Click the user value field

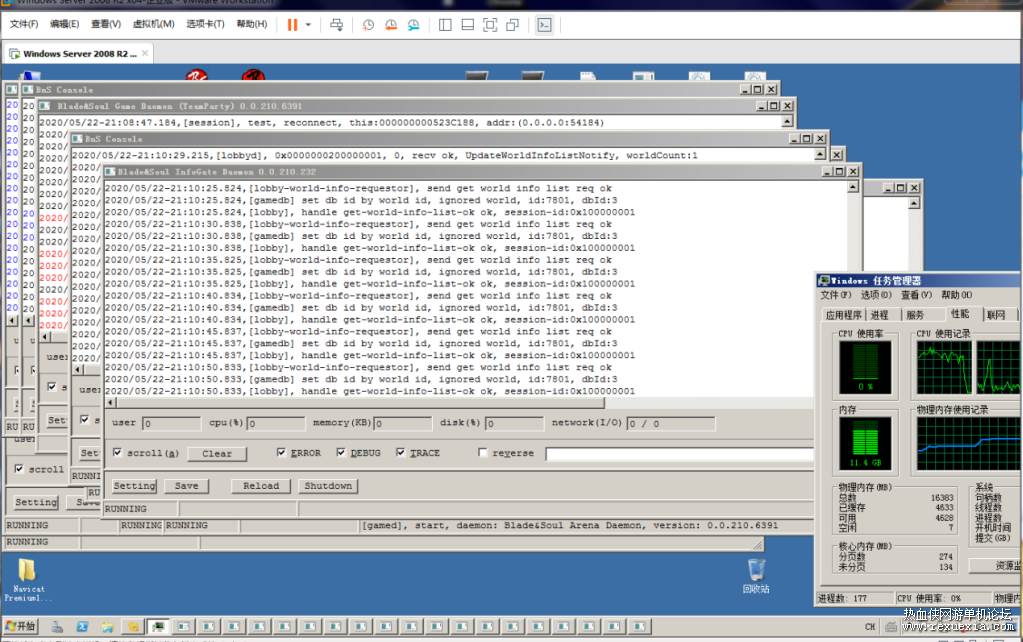pos(172,423)
